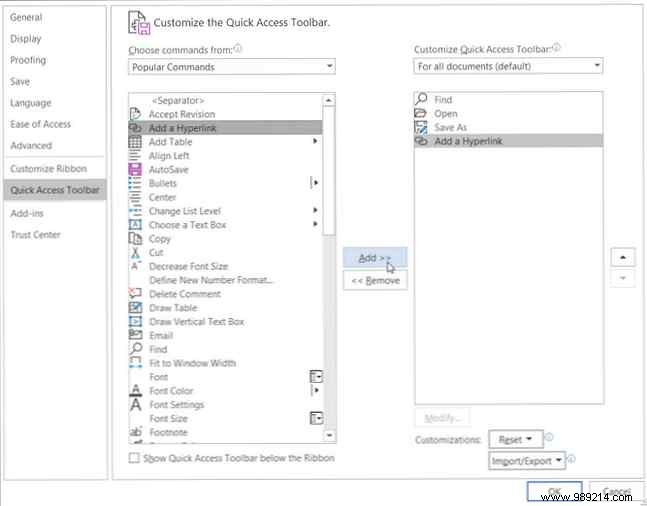The image size is (647, 506).
Task: Click the Cut scissors icon
Action: pos(135,252)
